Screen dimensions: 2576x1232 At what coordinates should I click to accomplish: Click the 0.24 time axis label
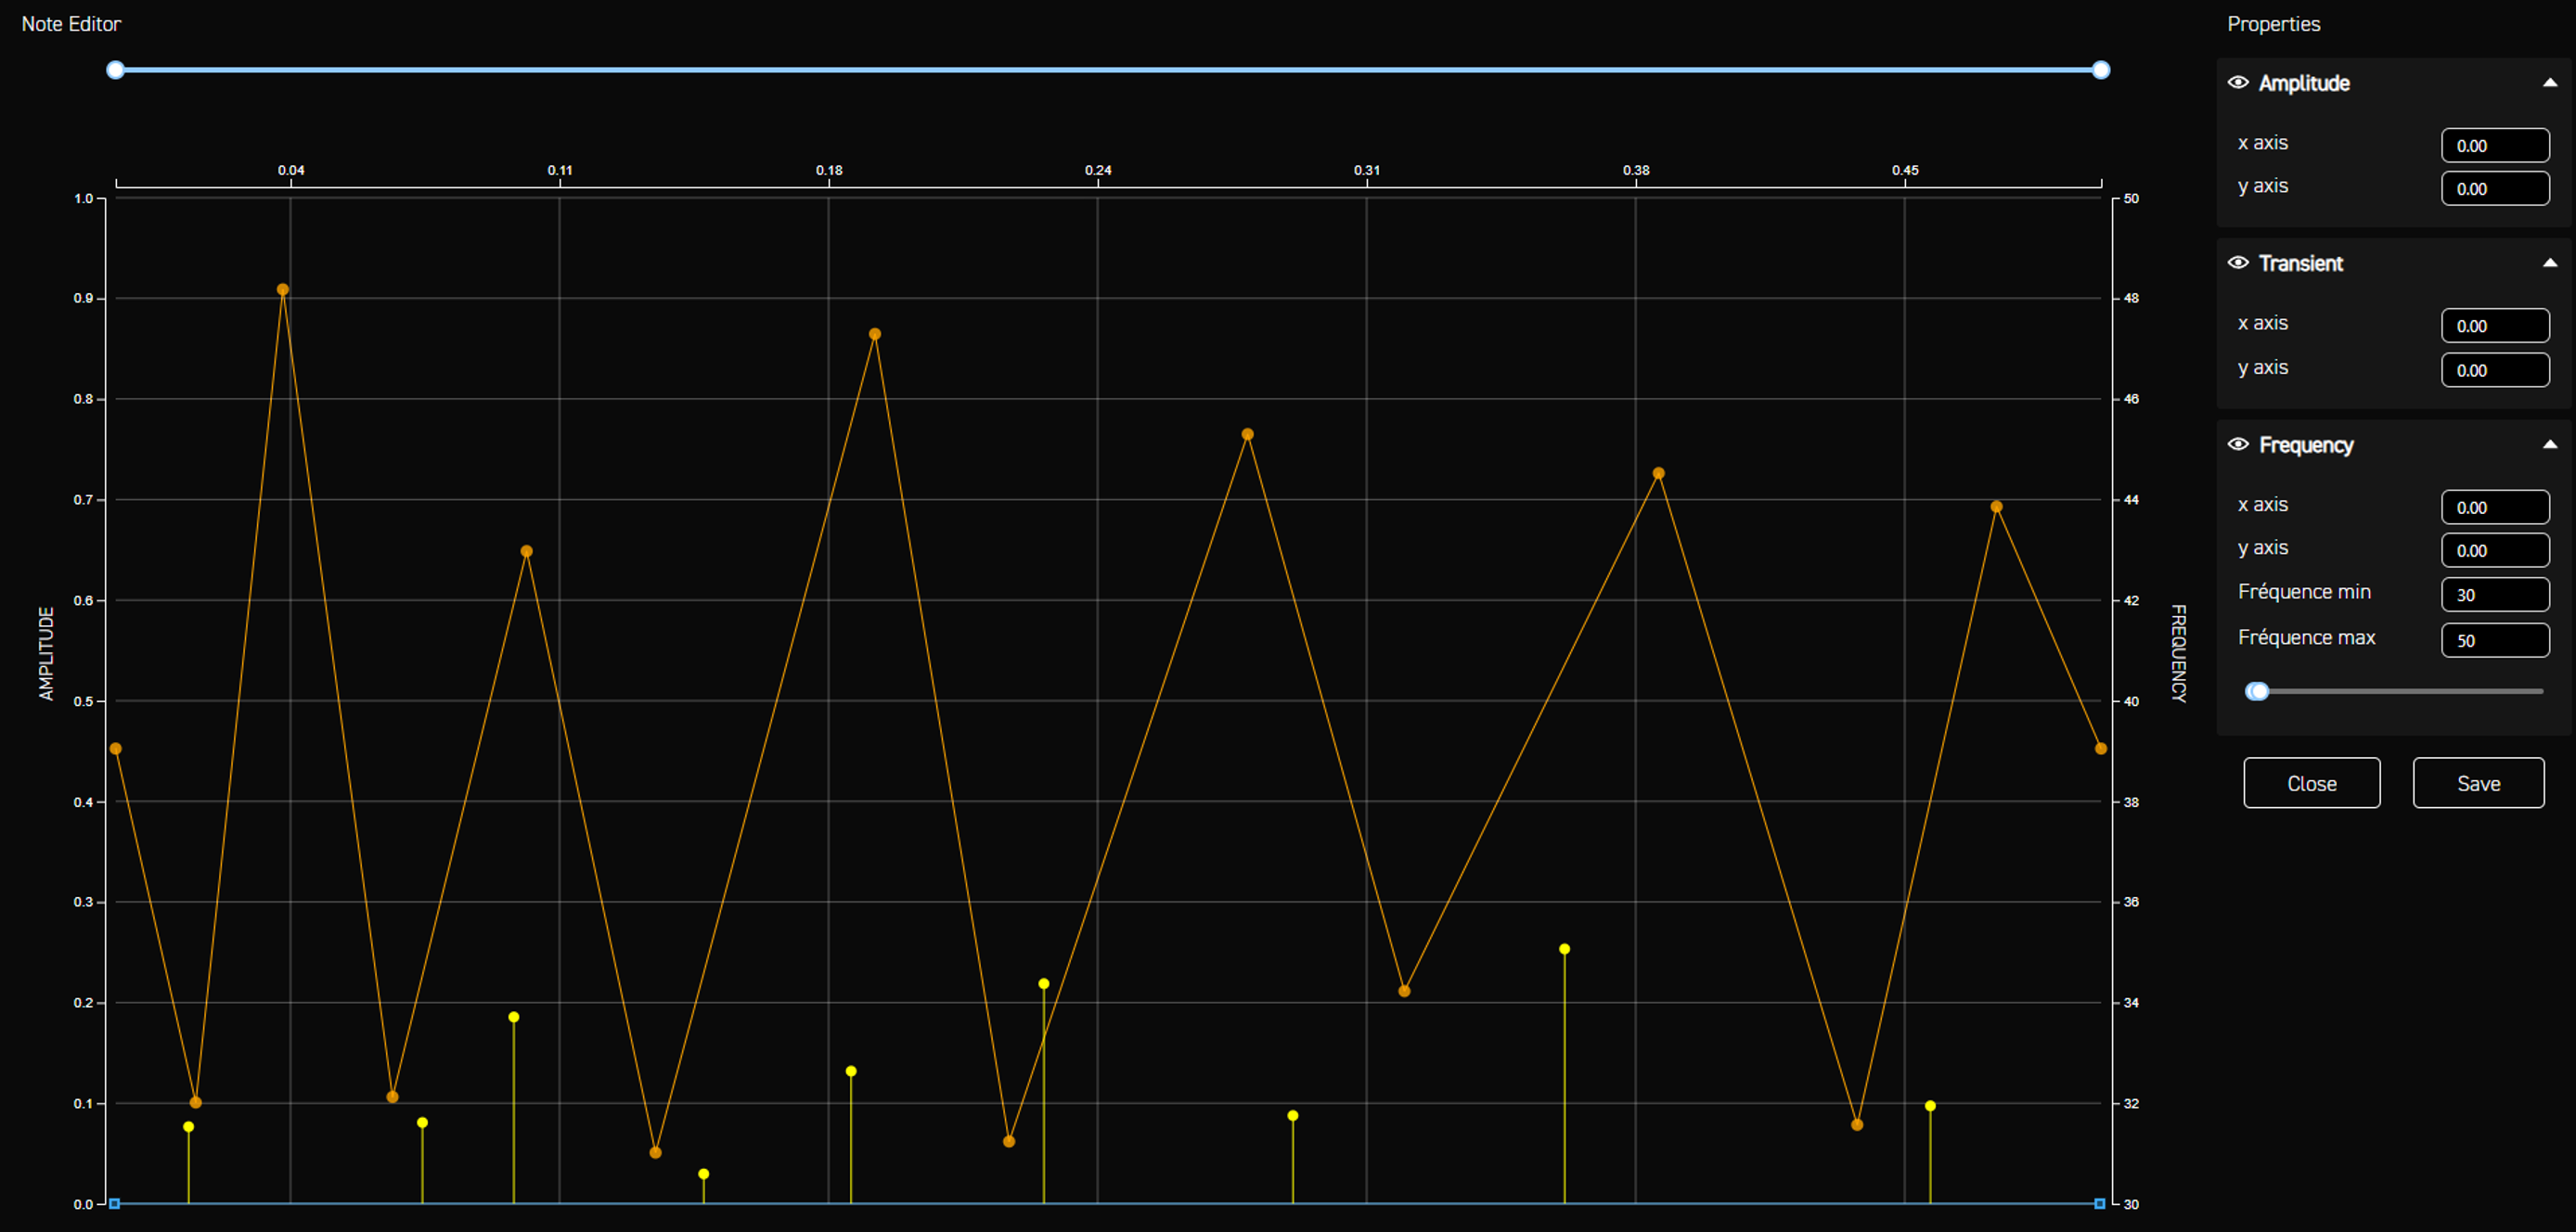pyautogui.click(x=1098, y=170)
